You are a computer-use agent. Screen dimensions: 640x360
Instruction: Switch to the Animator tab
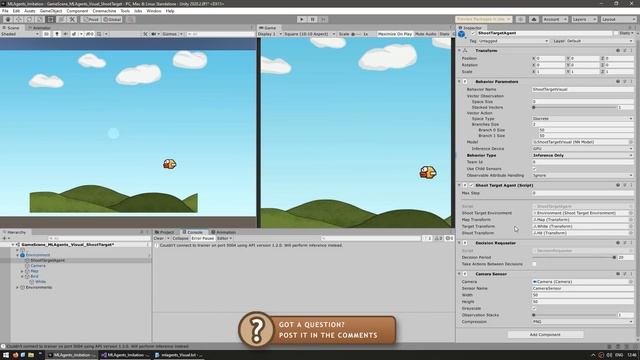click(39, 28)
